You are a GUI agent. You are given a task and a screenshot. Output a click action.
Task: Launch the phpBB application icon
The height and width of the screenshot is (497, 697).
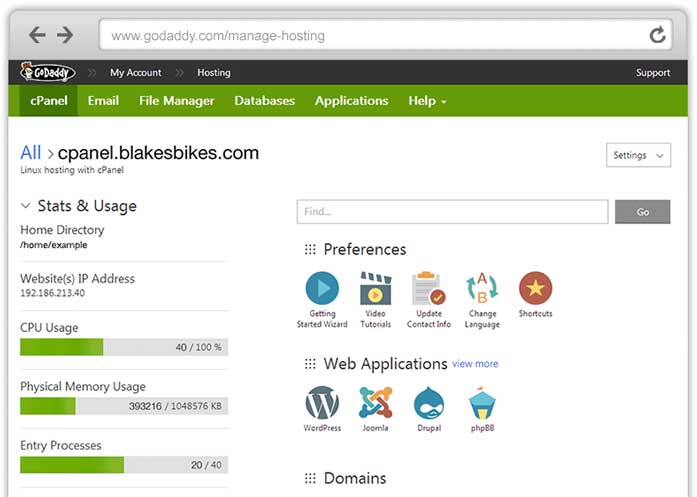[482, 403]
